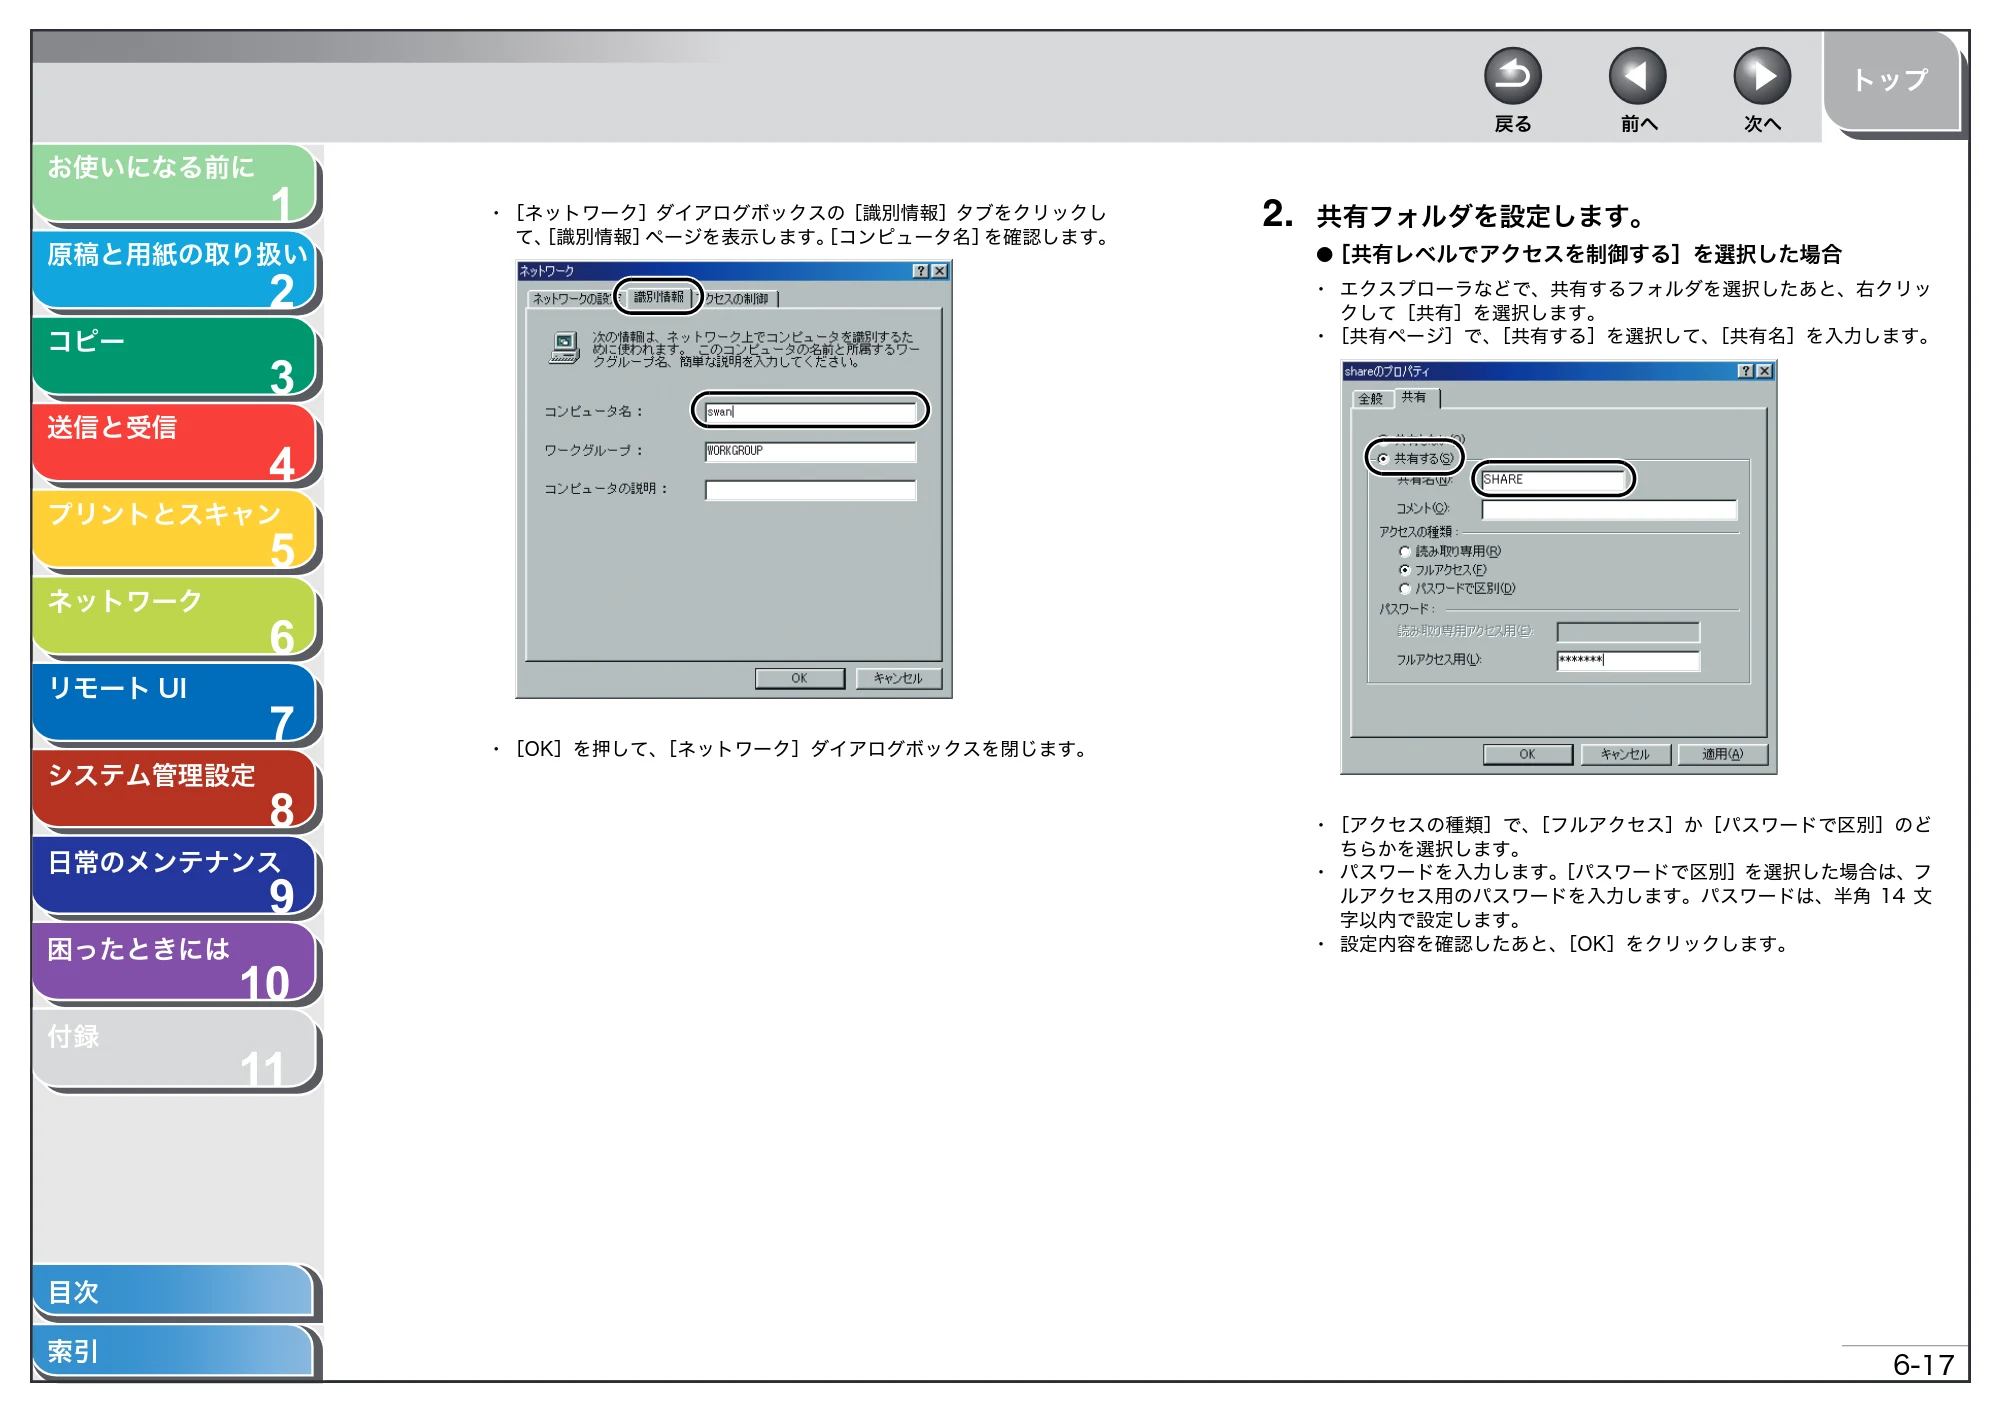Screen dimensions: 2000x1414
Task: Click キャンセル in the shareのプロパティ dialog
Action: coord(1625,754)
